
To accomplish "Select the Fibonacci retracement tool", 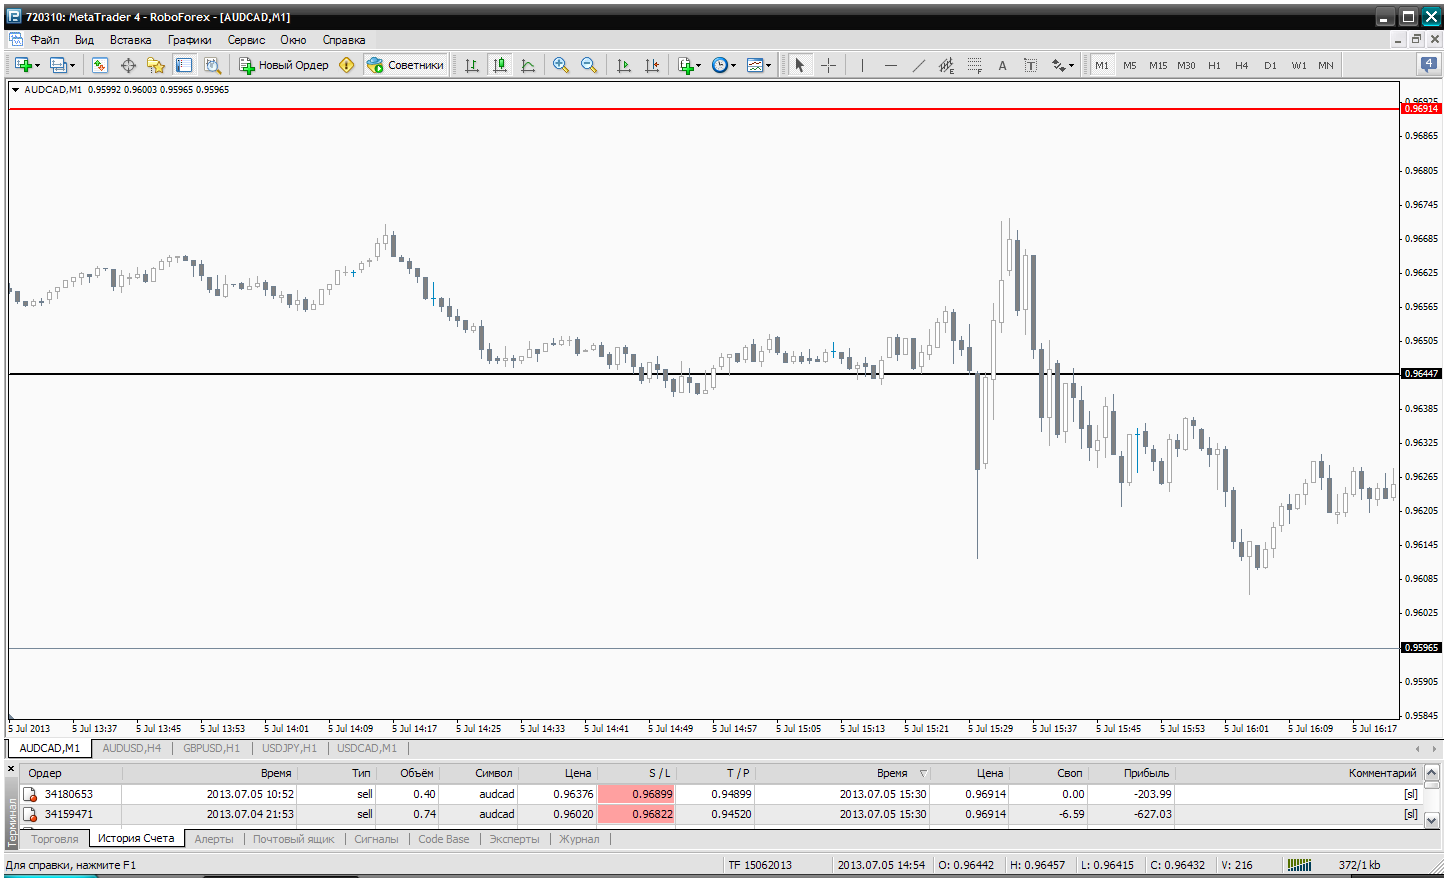I will (x=974, y=65).
